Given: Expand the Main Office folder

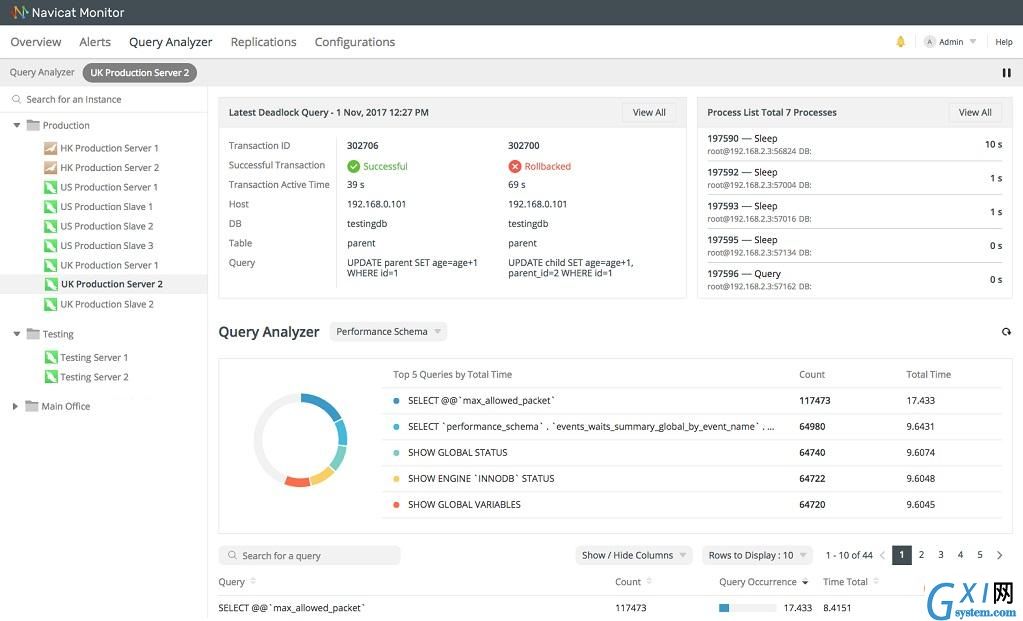Looking at the screenshot, I should coord(15,406).
